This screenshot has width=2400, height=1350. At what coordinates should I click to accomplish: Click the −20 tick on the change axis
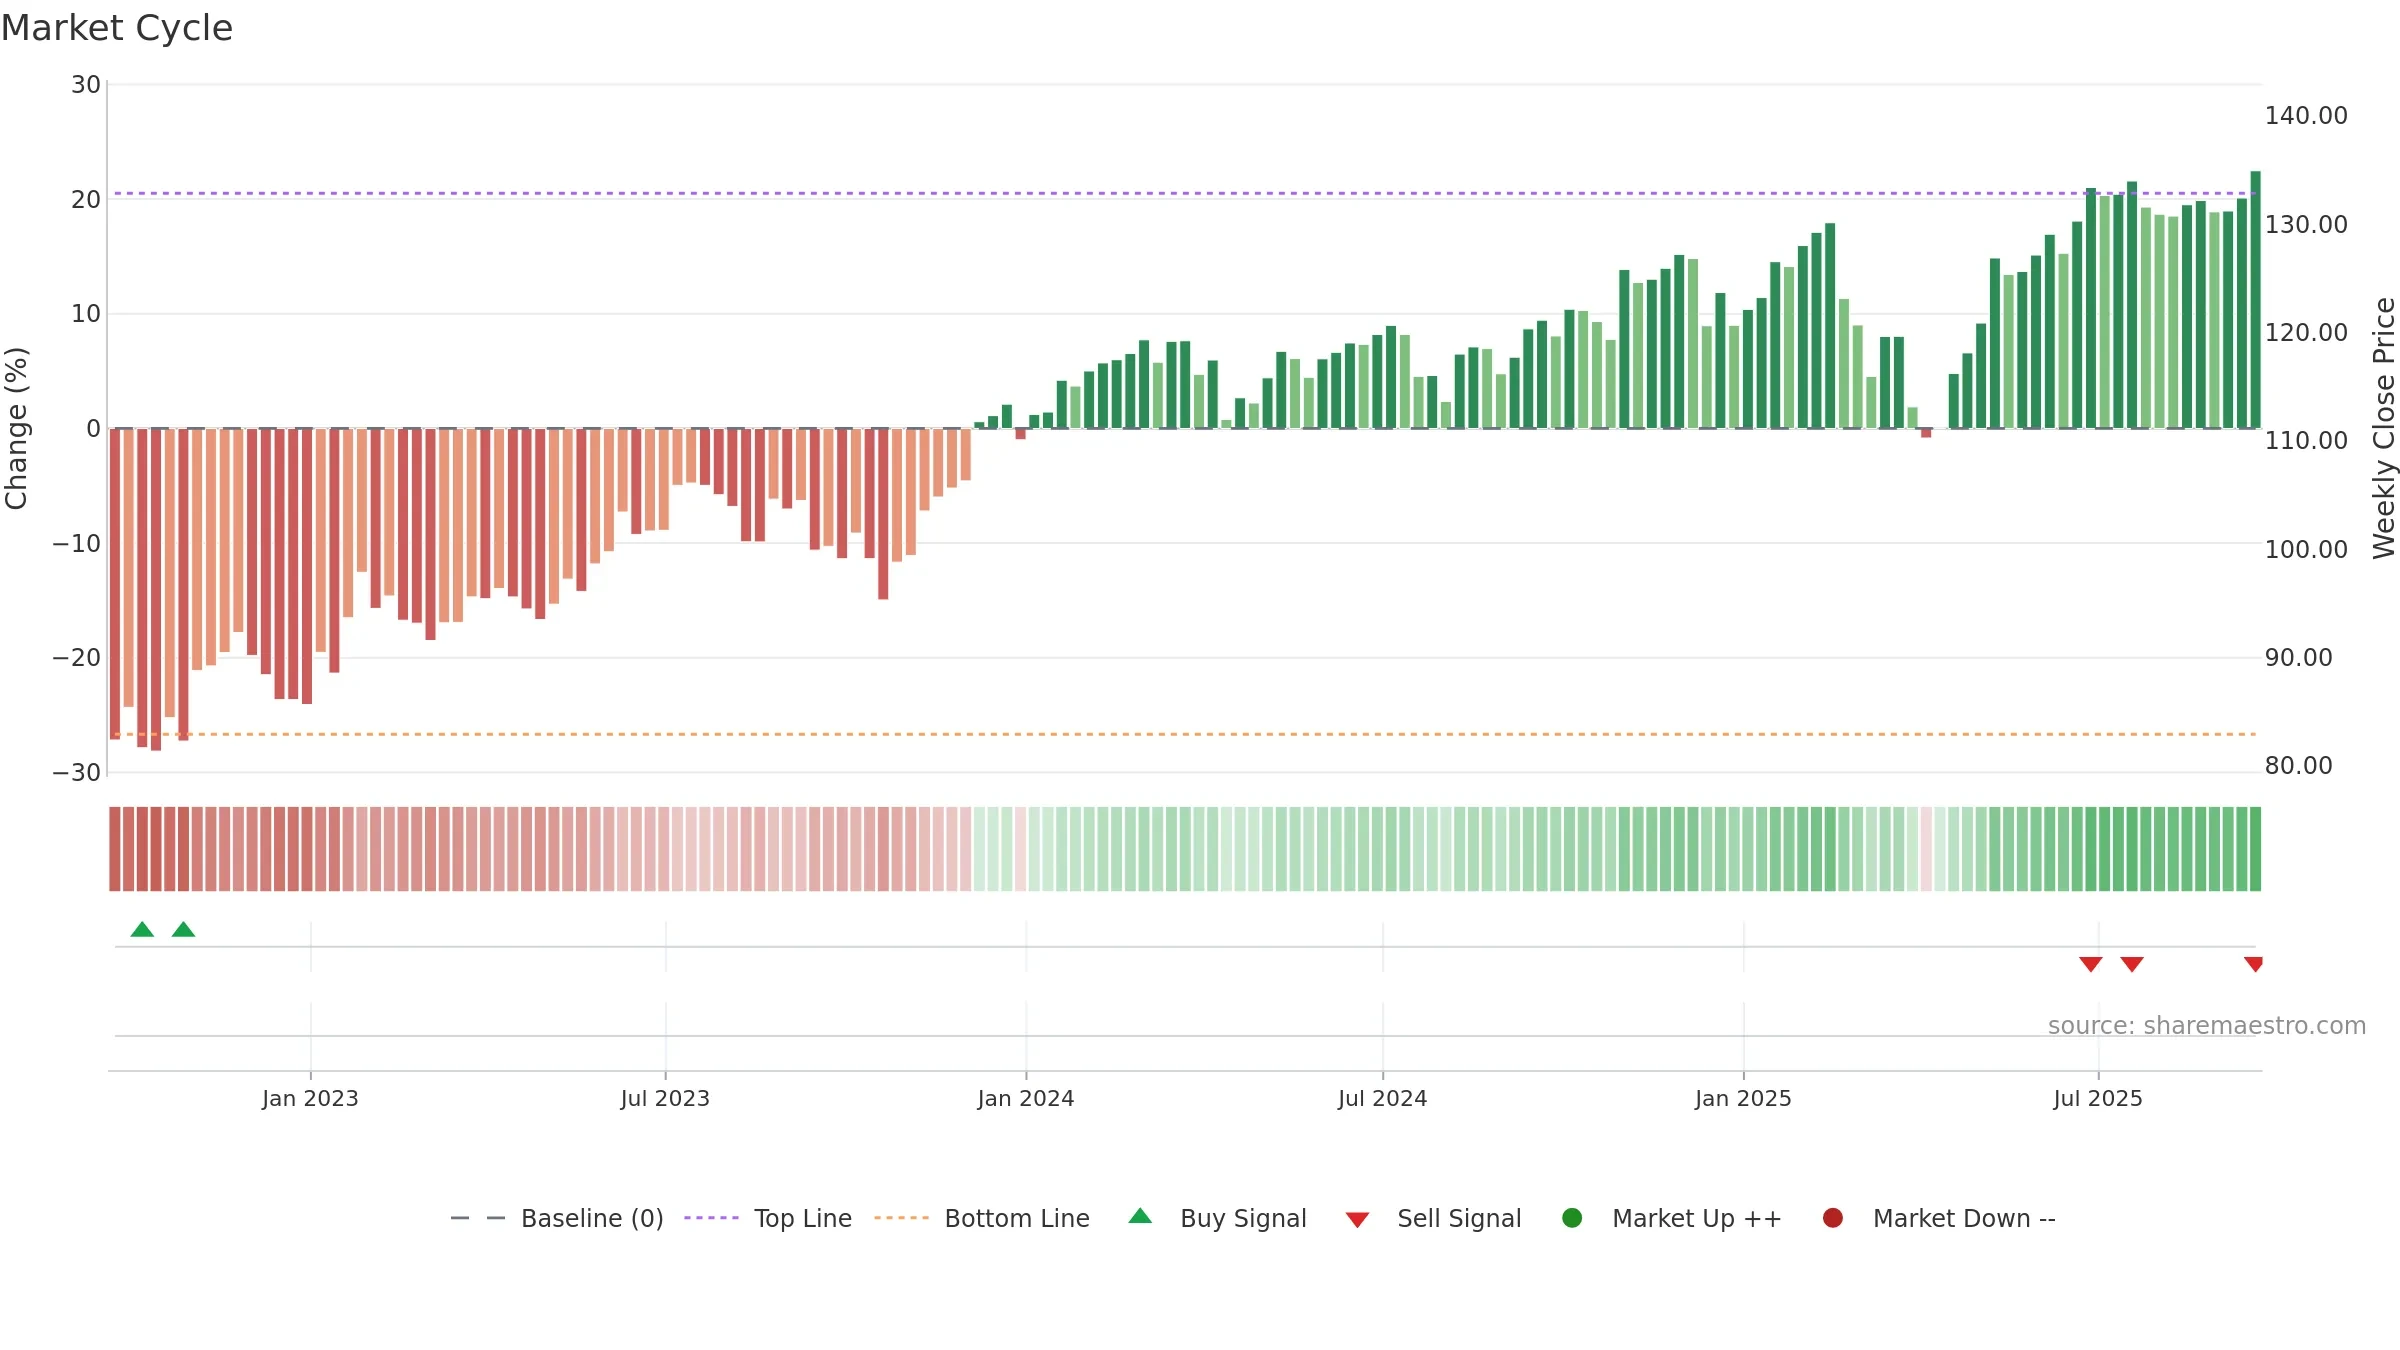[x=77, y=658]
